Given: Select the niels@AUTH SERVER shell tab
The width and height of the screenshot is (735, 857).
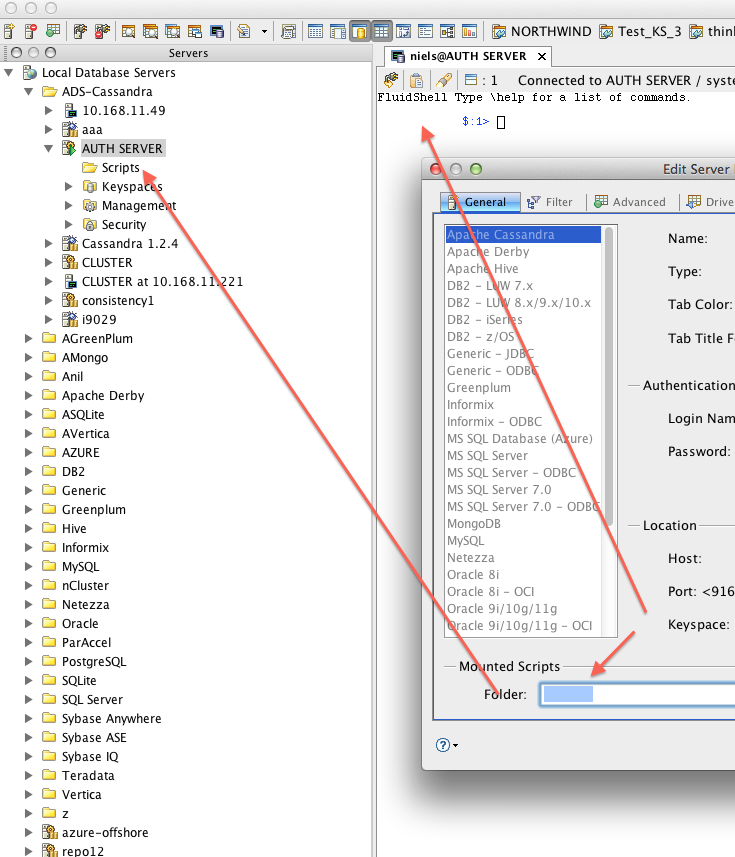Looking at the screenshot, I should 467,56.
